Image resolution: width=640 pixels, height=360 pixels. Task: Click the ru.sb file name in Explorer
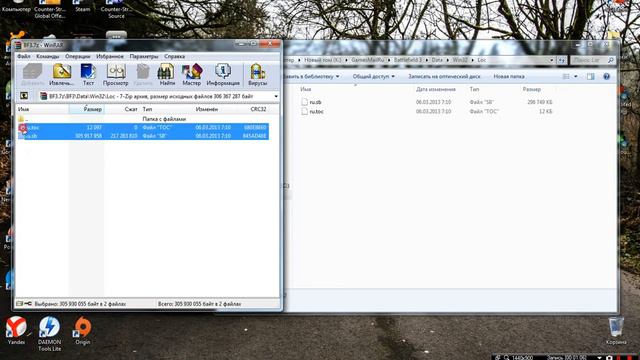[x=315, y=102]
